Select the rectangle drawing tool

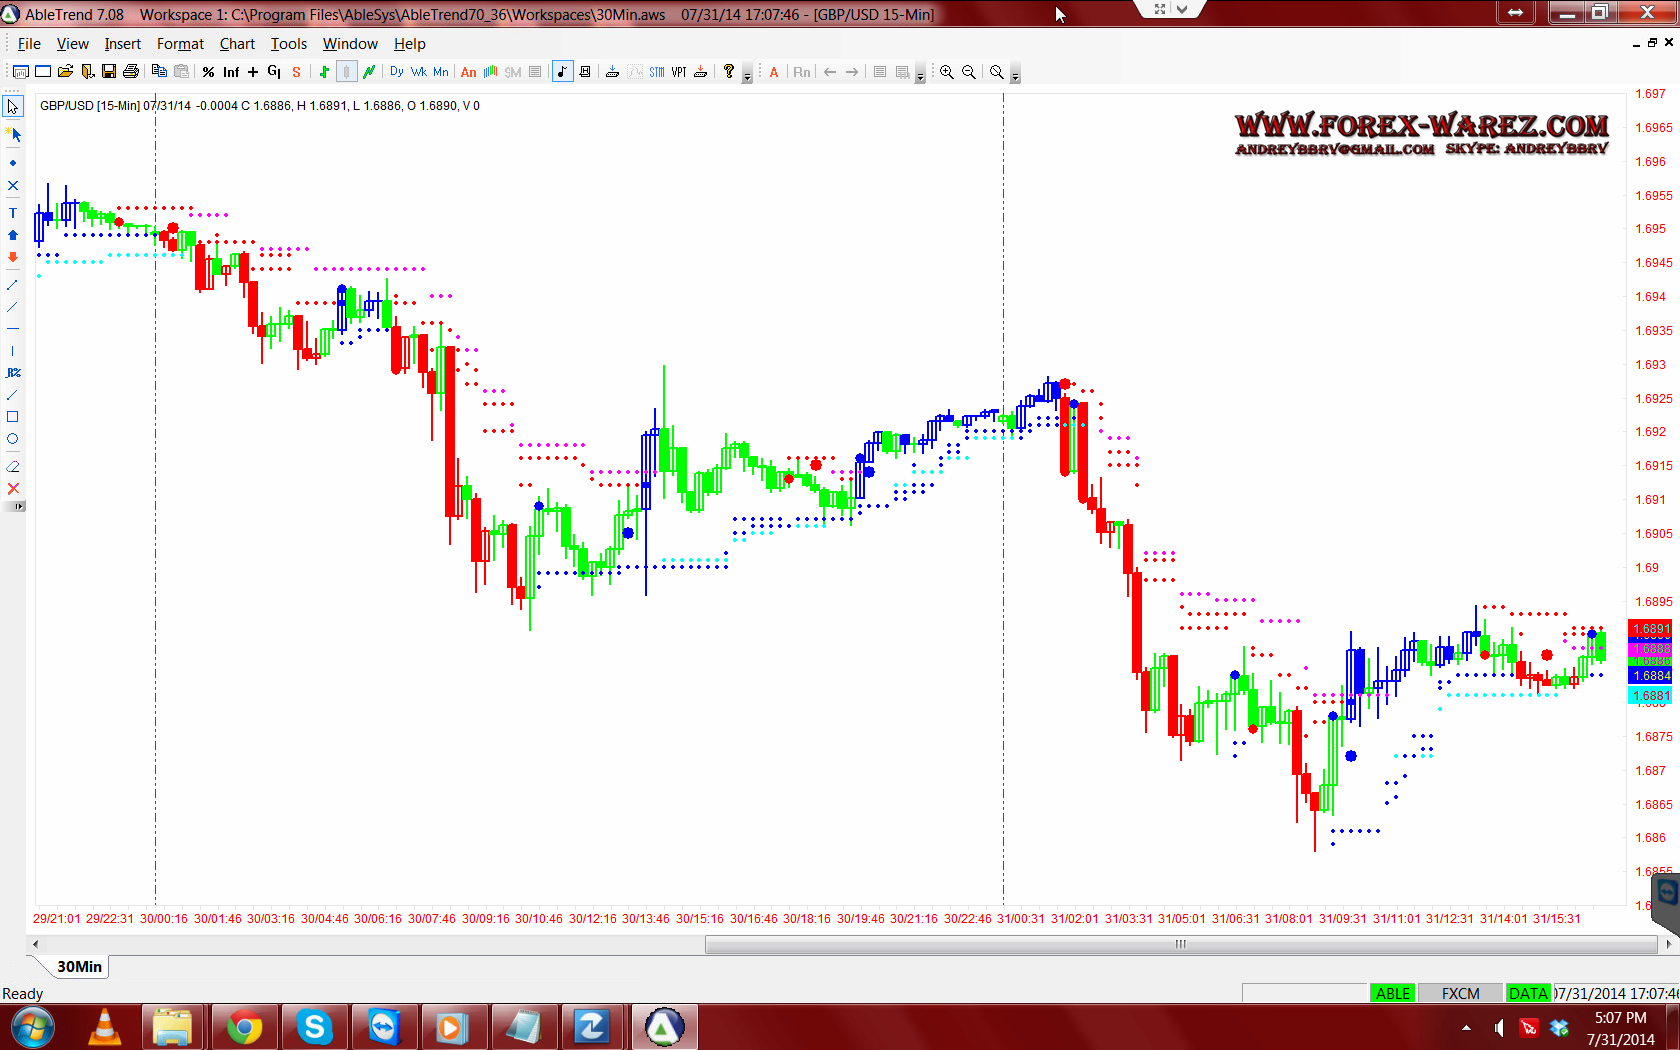[x=13, y=417]
